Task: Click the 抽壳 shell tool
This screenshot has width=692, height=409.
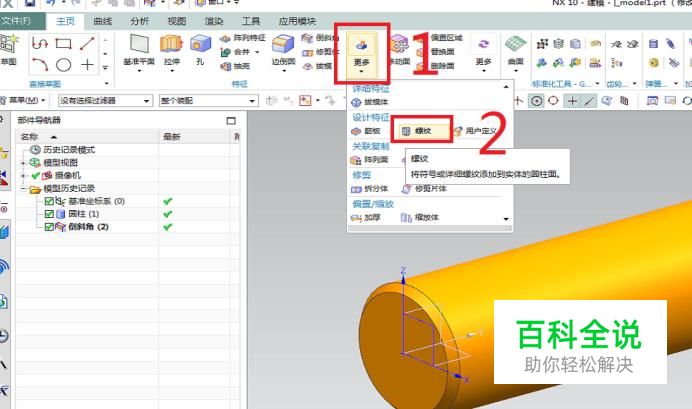Action: tap(235, 66)
